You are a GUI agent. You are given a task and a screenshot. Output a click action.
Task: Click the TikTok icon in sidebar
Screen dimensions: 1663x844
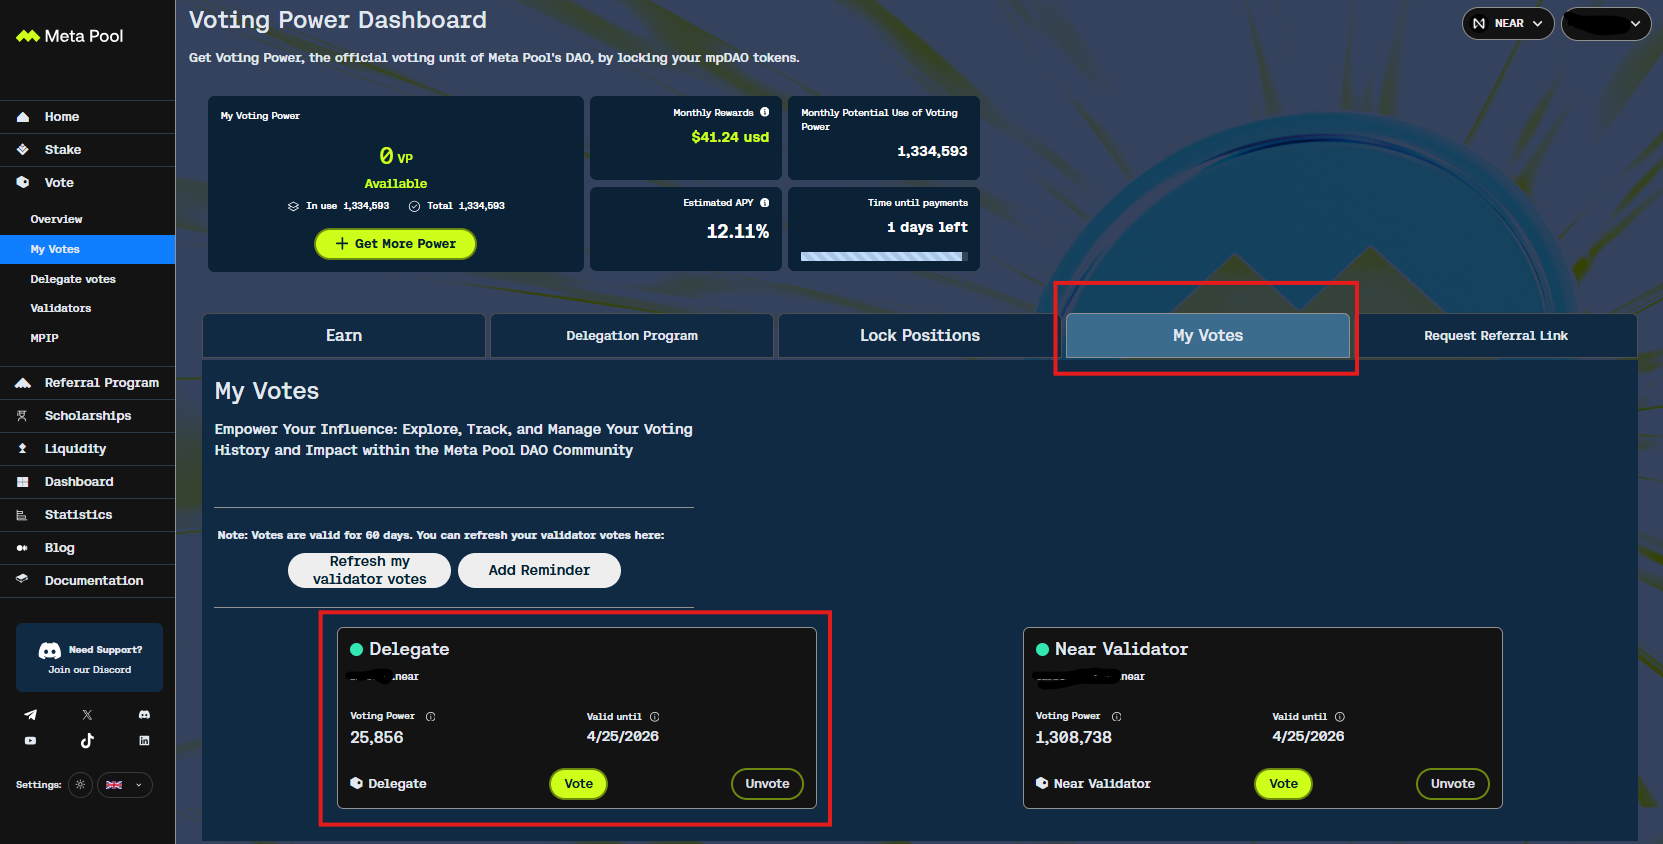87,741
